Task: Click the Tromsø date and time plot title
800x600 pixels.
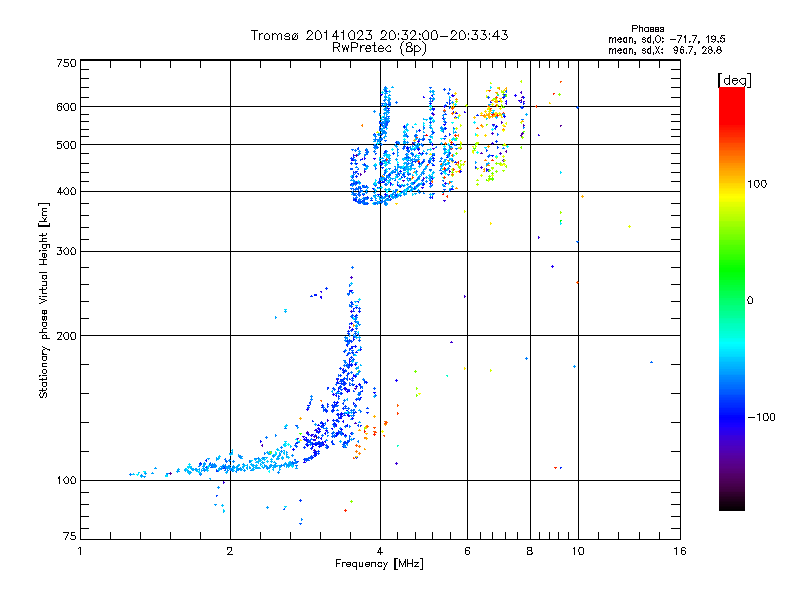Action: 379,35
